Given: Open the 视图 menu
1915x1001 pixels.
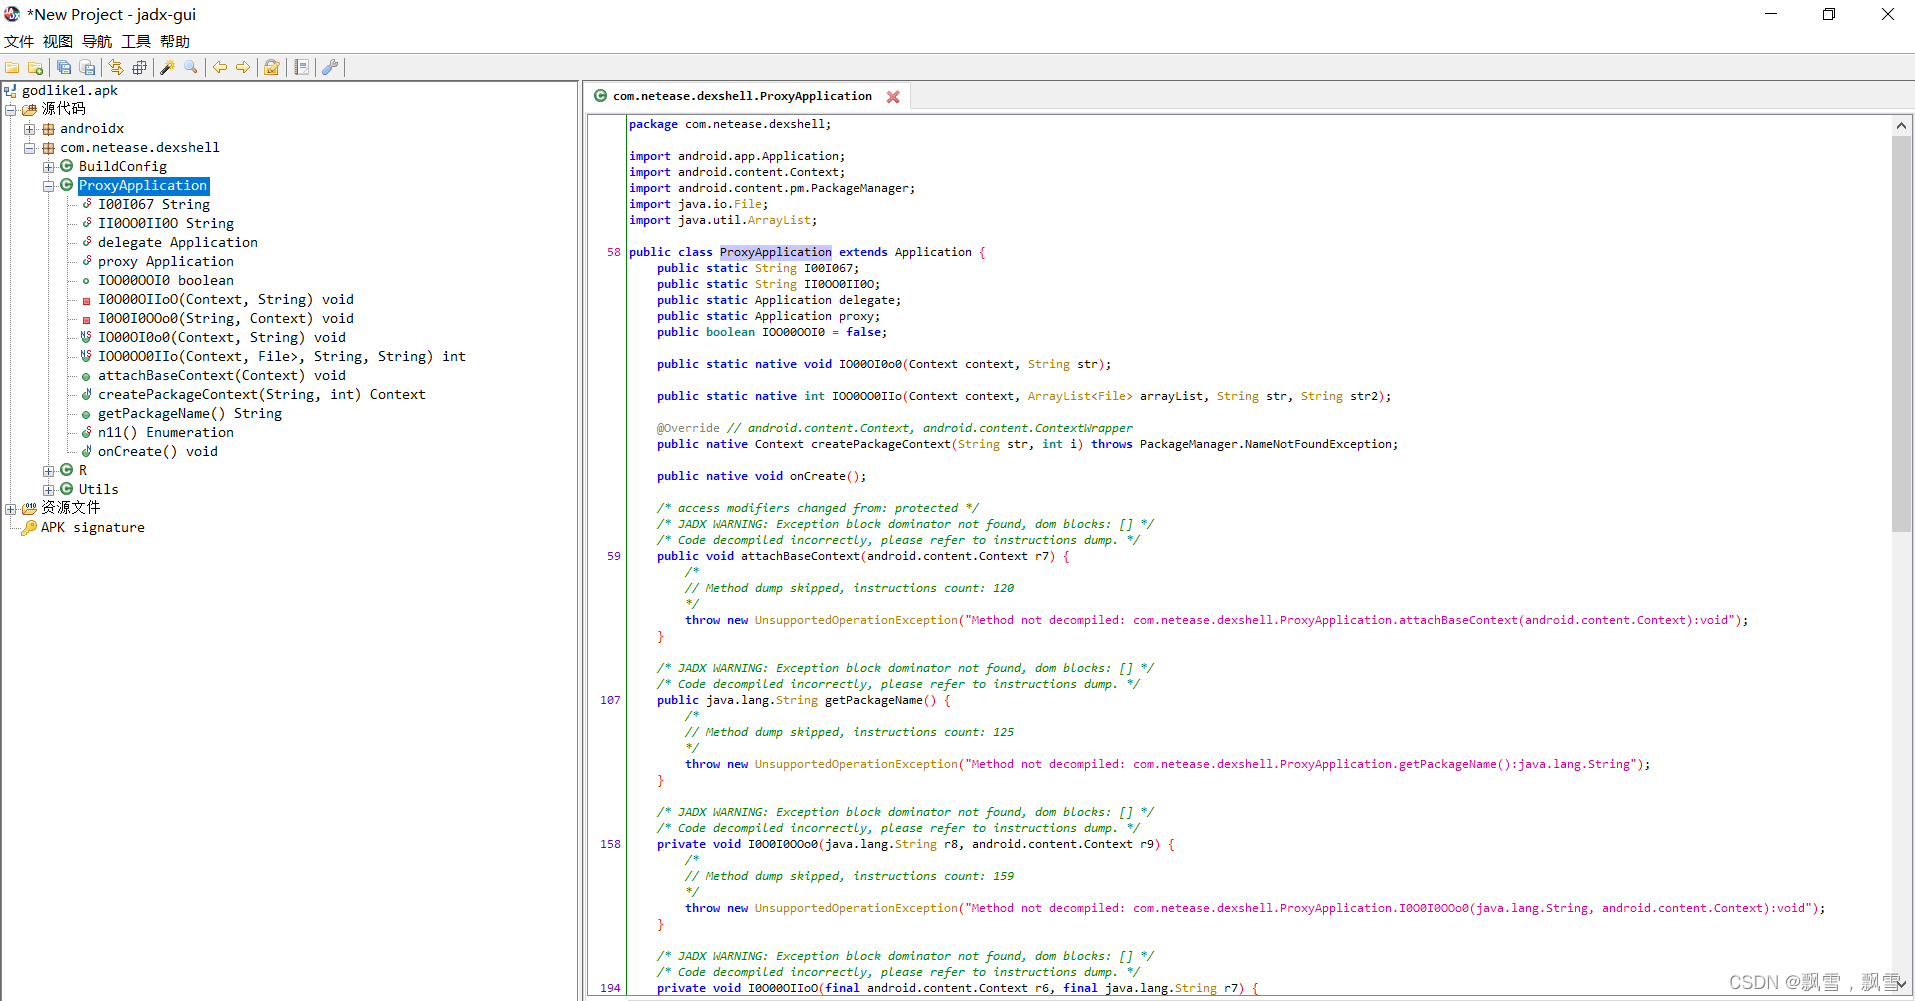Looking at the screenshot, I should [x=58, y=41].
